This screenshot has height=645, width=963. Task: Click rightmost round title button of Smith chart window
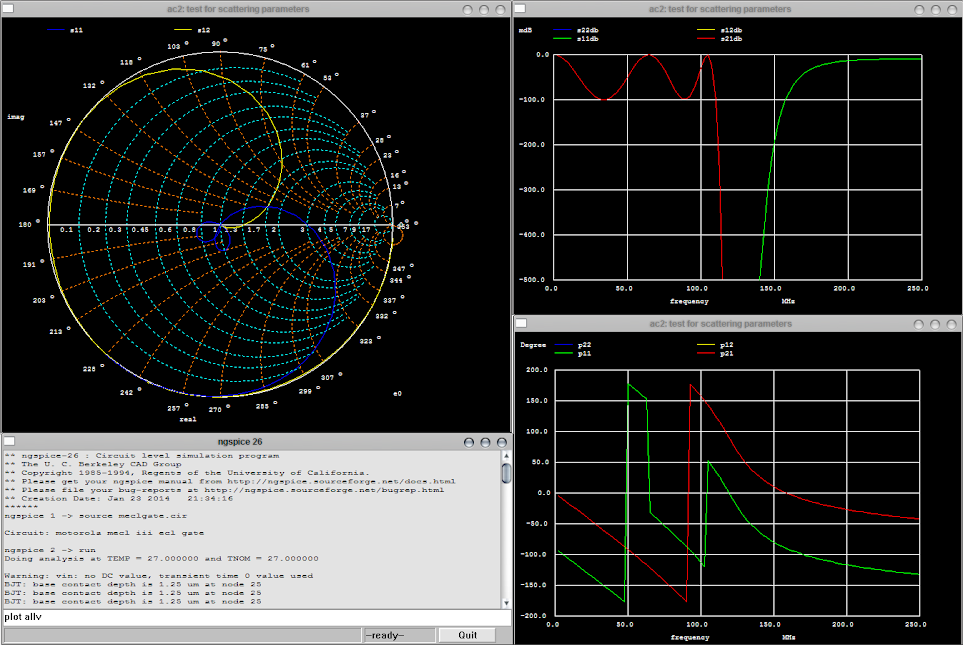[501, 10]
